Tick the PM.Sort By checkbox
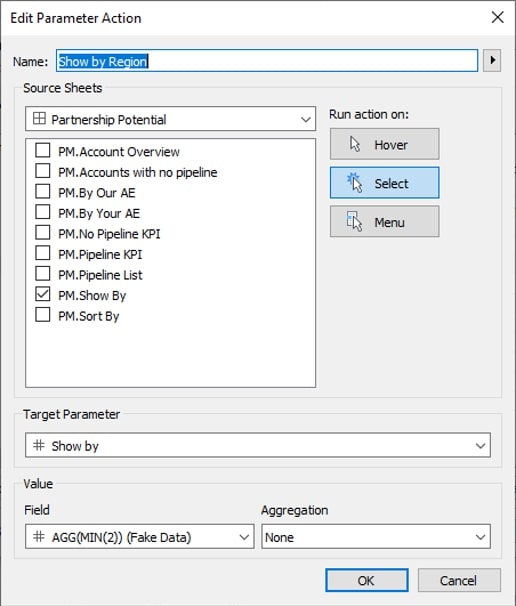This screenshot has width=516, height=606. coord(43,315)
